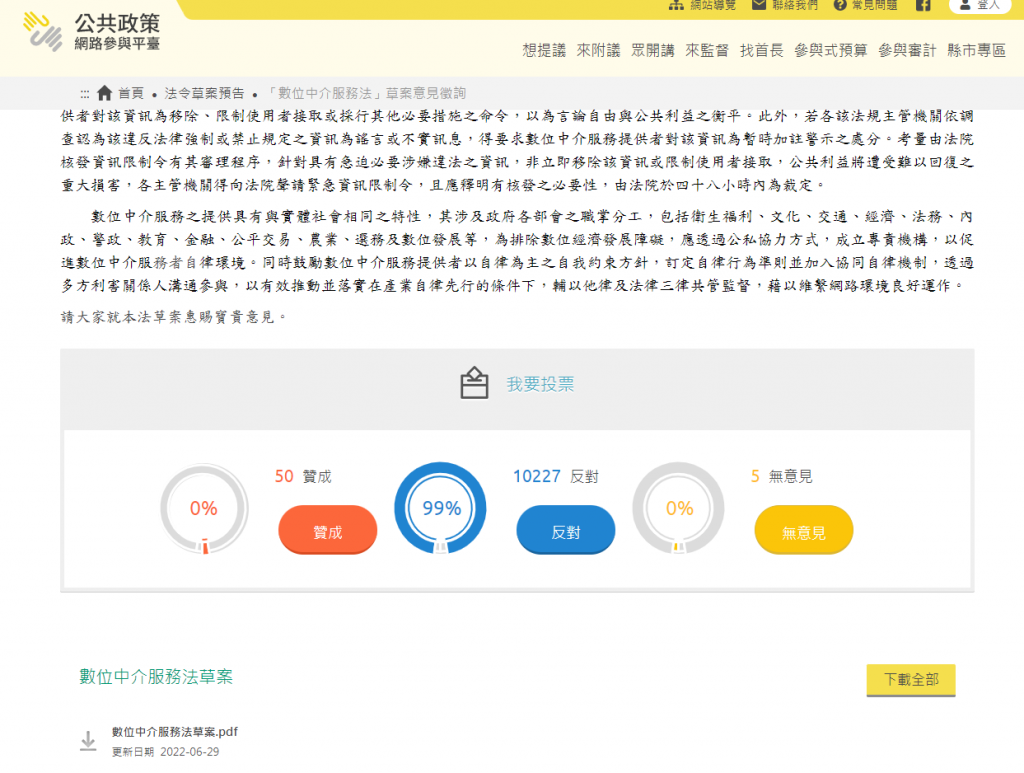Click the 公共政策網路參與平臺 logo
The width and height of the screenshot is (1024, 773).
(x=91, y=31)
